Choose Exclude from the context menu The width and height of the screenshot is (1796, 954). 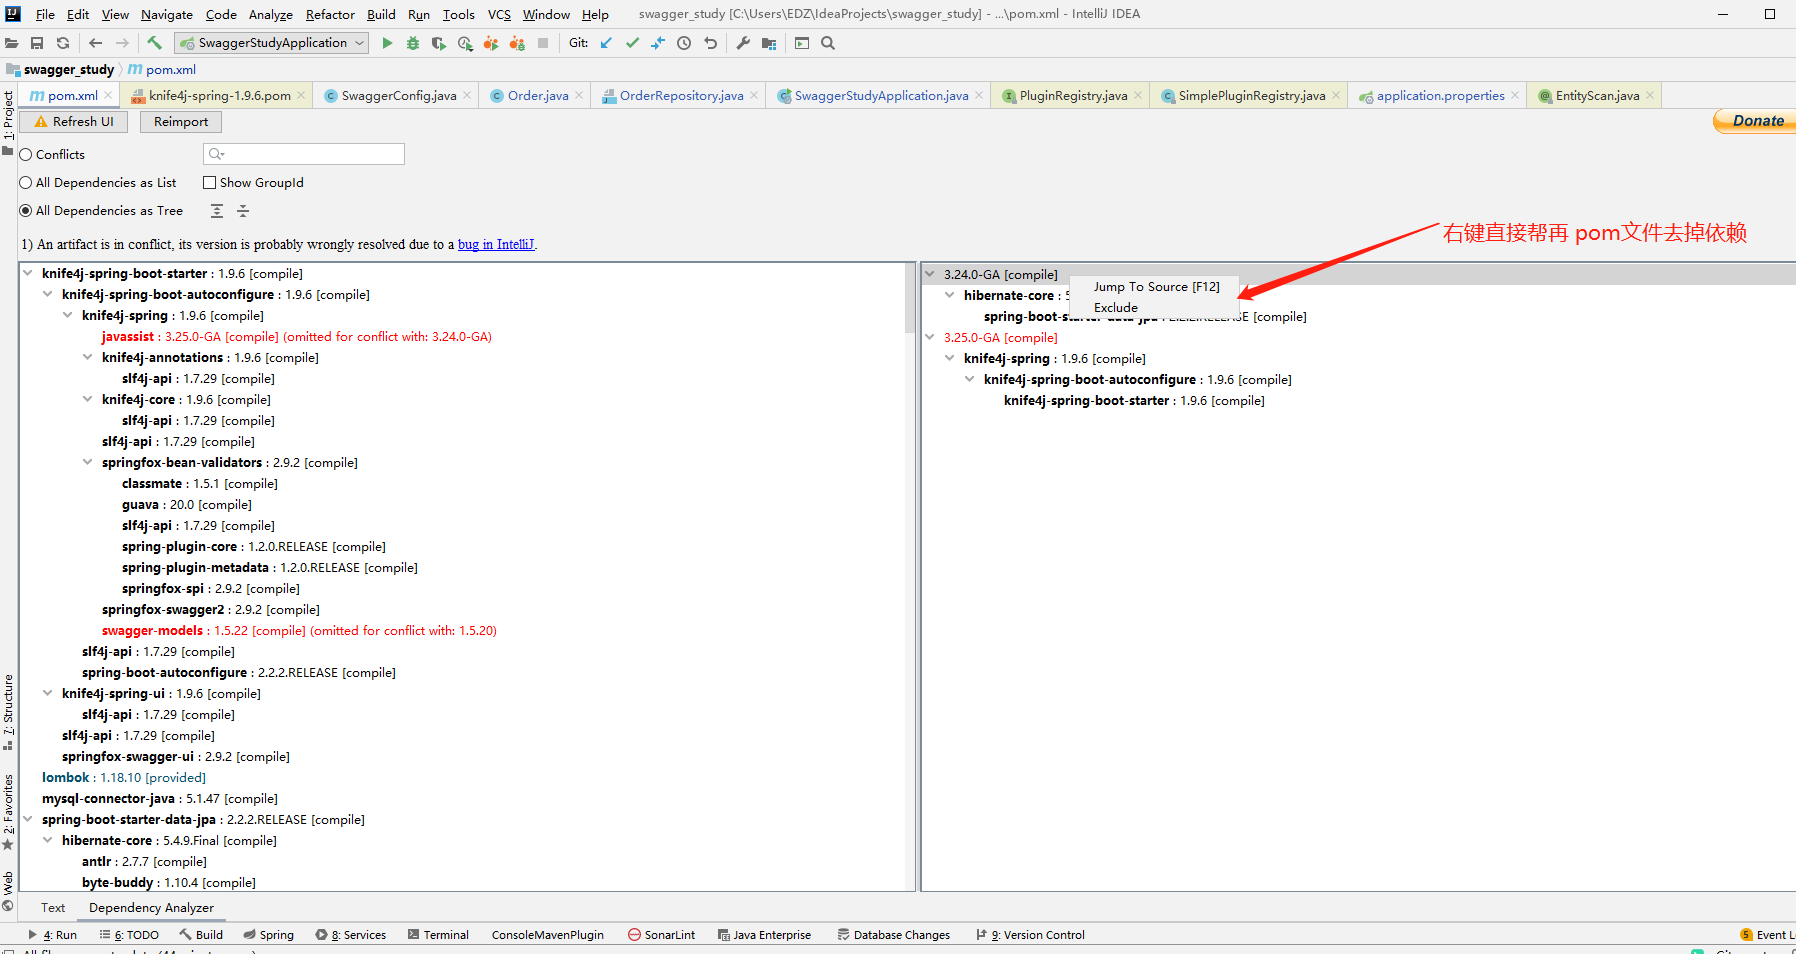[1116, 308]
